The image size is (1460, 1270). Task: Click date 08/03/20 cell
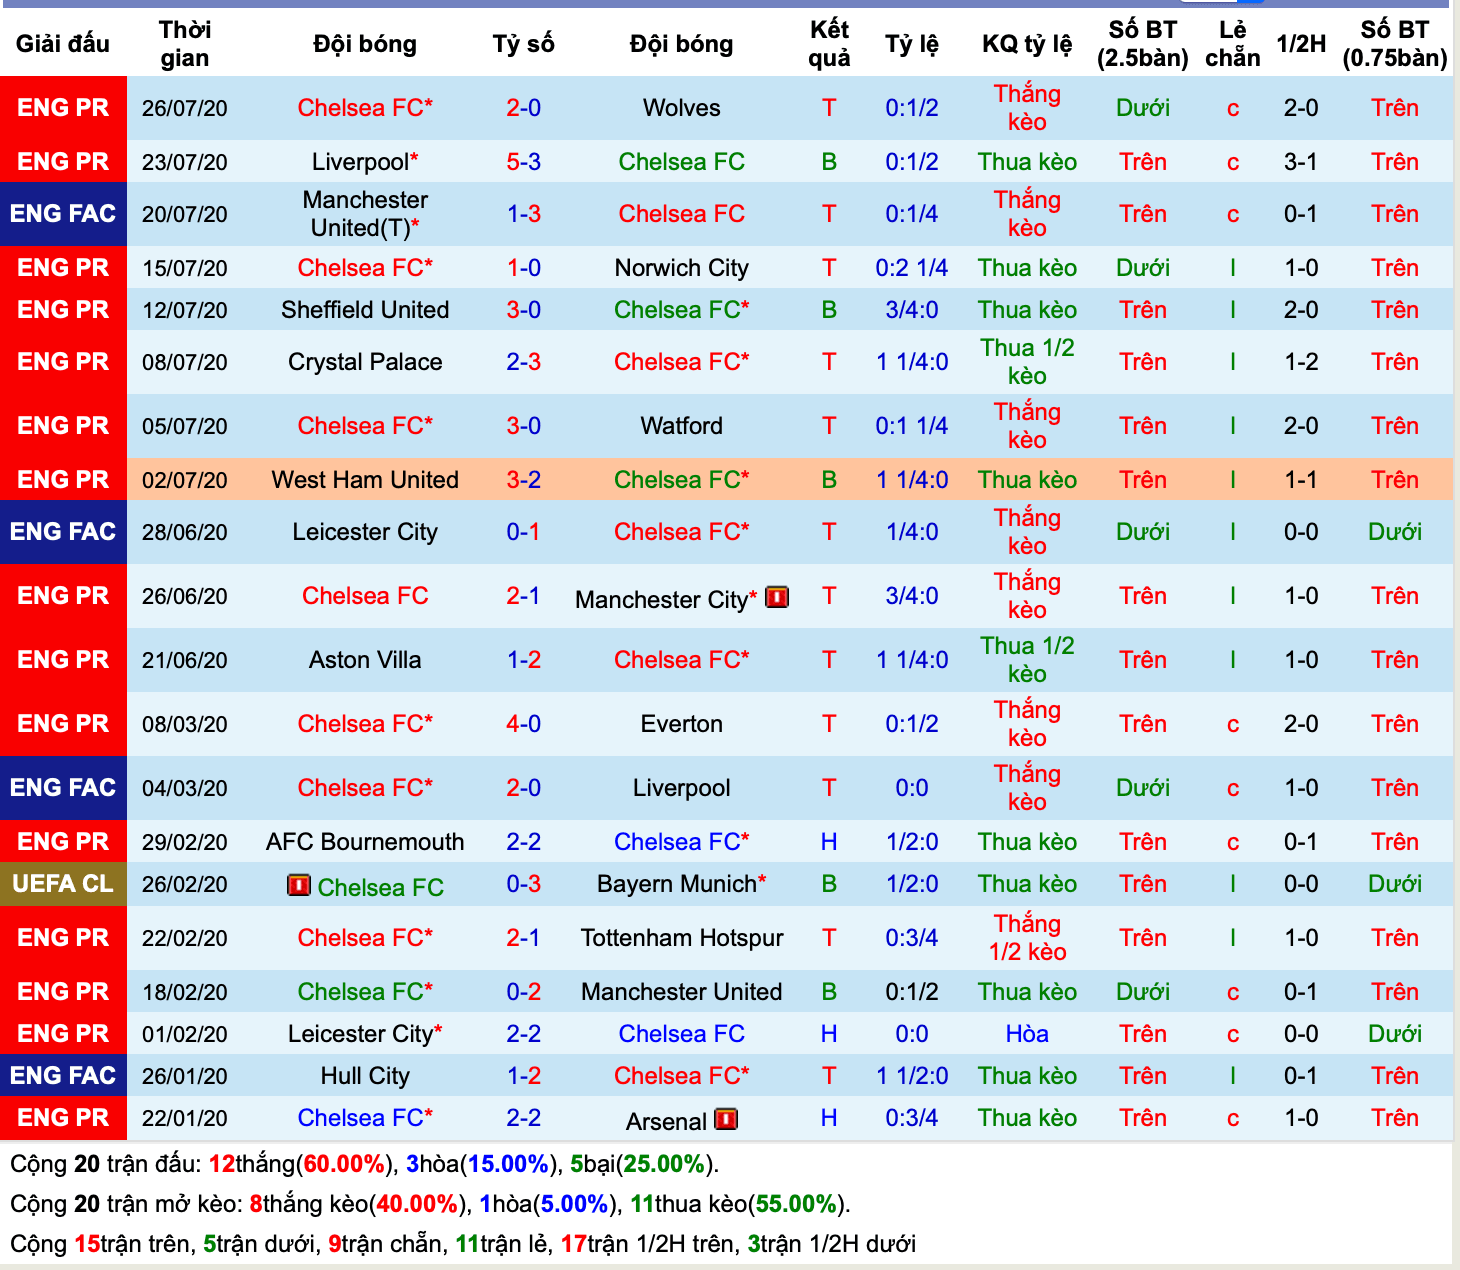tap(185, 724)
